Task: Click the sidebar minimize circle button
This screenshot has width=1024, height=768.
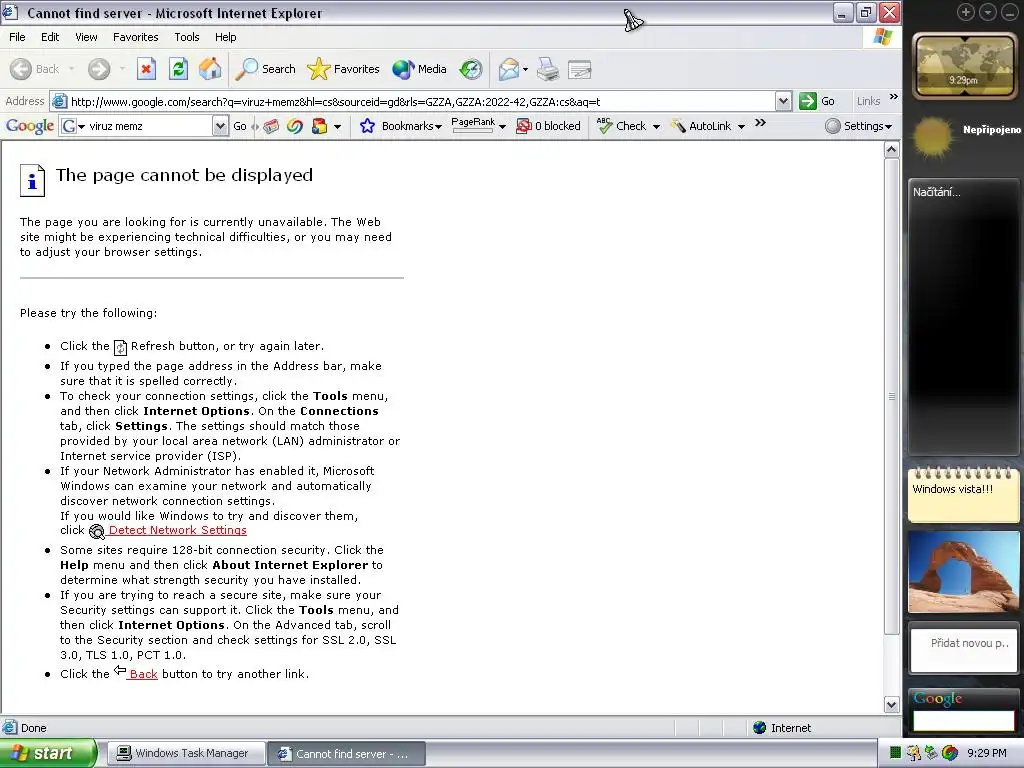Action: pyautogui.click(x=1010, y=12)
